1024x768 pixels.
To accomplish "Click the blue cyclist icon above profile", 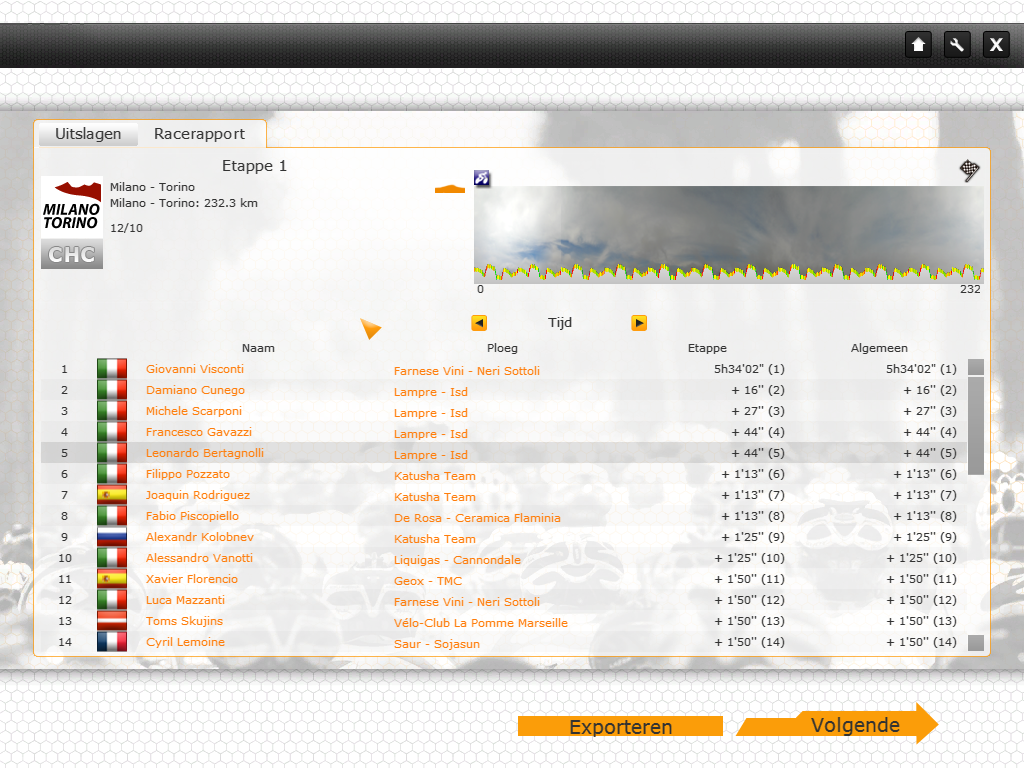I will click(x=482, y=178).
